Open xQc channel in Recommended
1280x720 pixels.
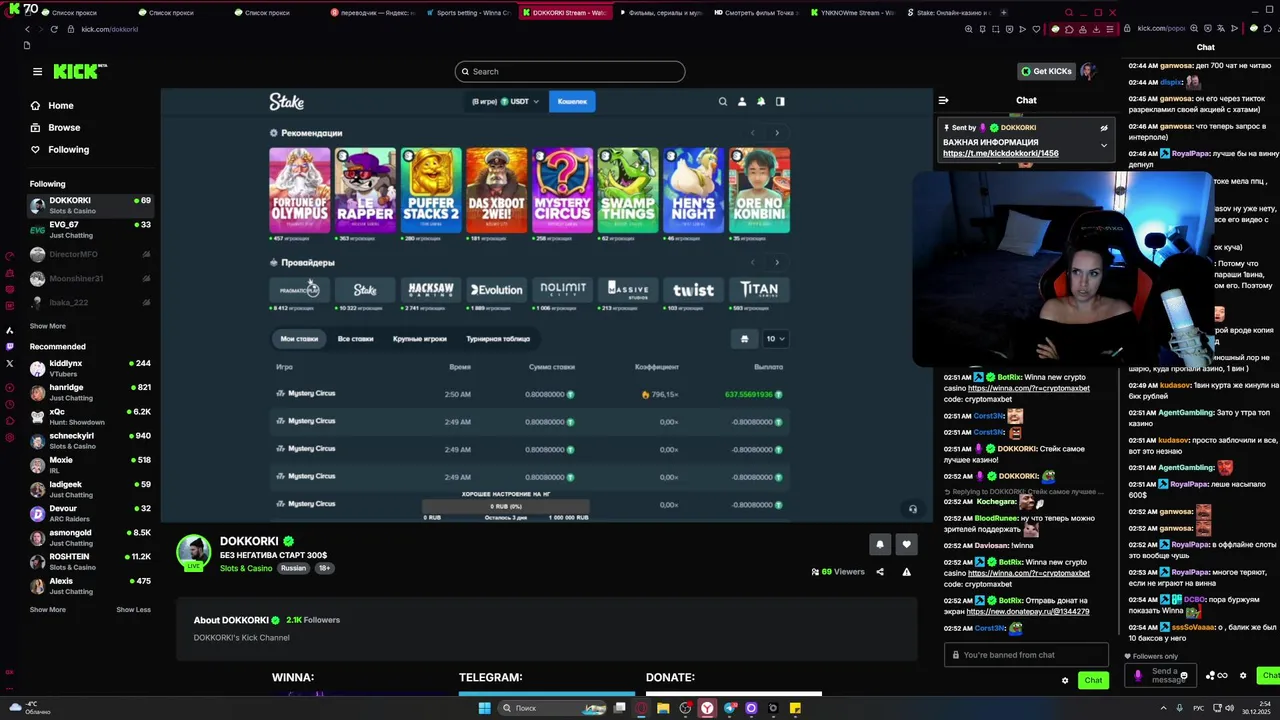click(x=90, y=416)
